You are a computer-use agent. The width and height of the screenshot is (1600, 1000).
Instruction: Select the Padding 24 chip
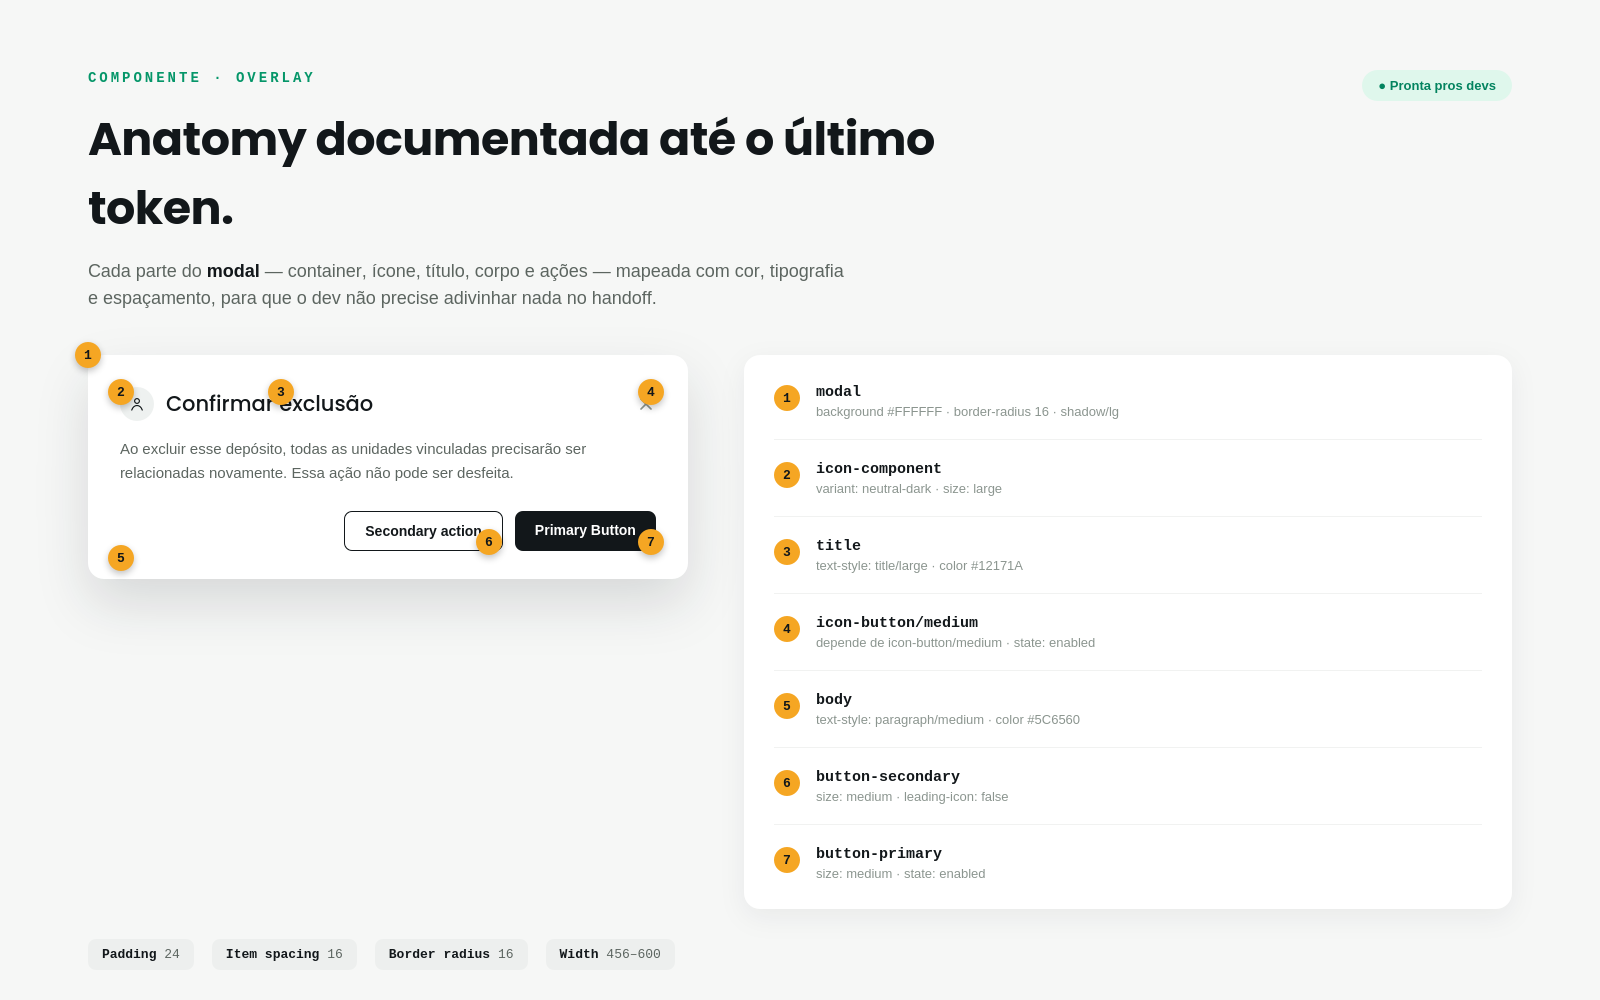pos(141,954)
